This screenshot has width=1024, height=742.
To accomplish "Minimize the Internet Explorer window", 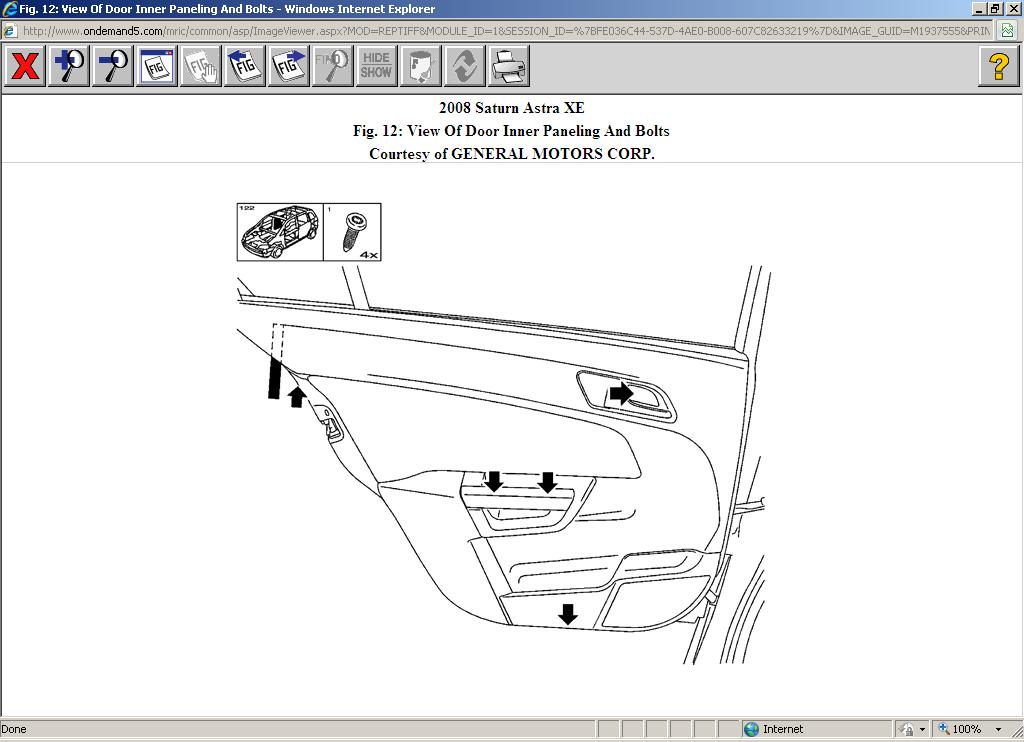I will pos(979,8).
